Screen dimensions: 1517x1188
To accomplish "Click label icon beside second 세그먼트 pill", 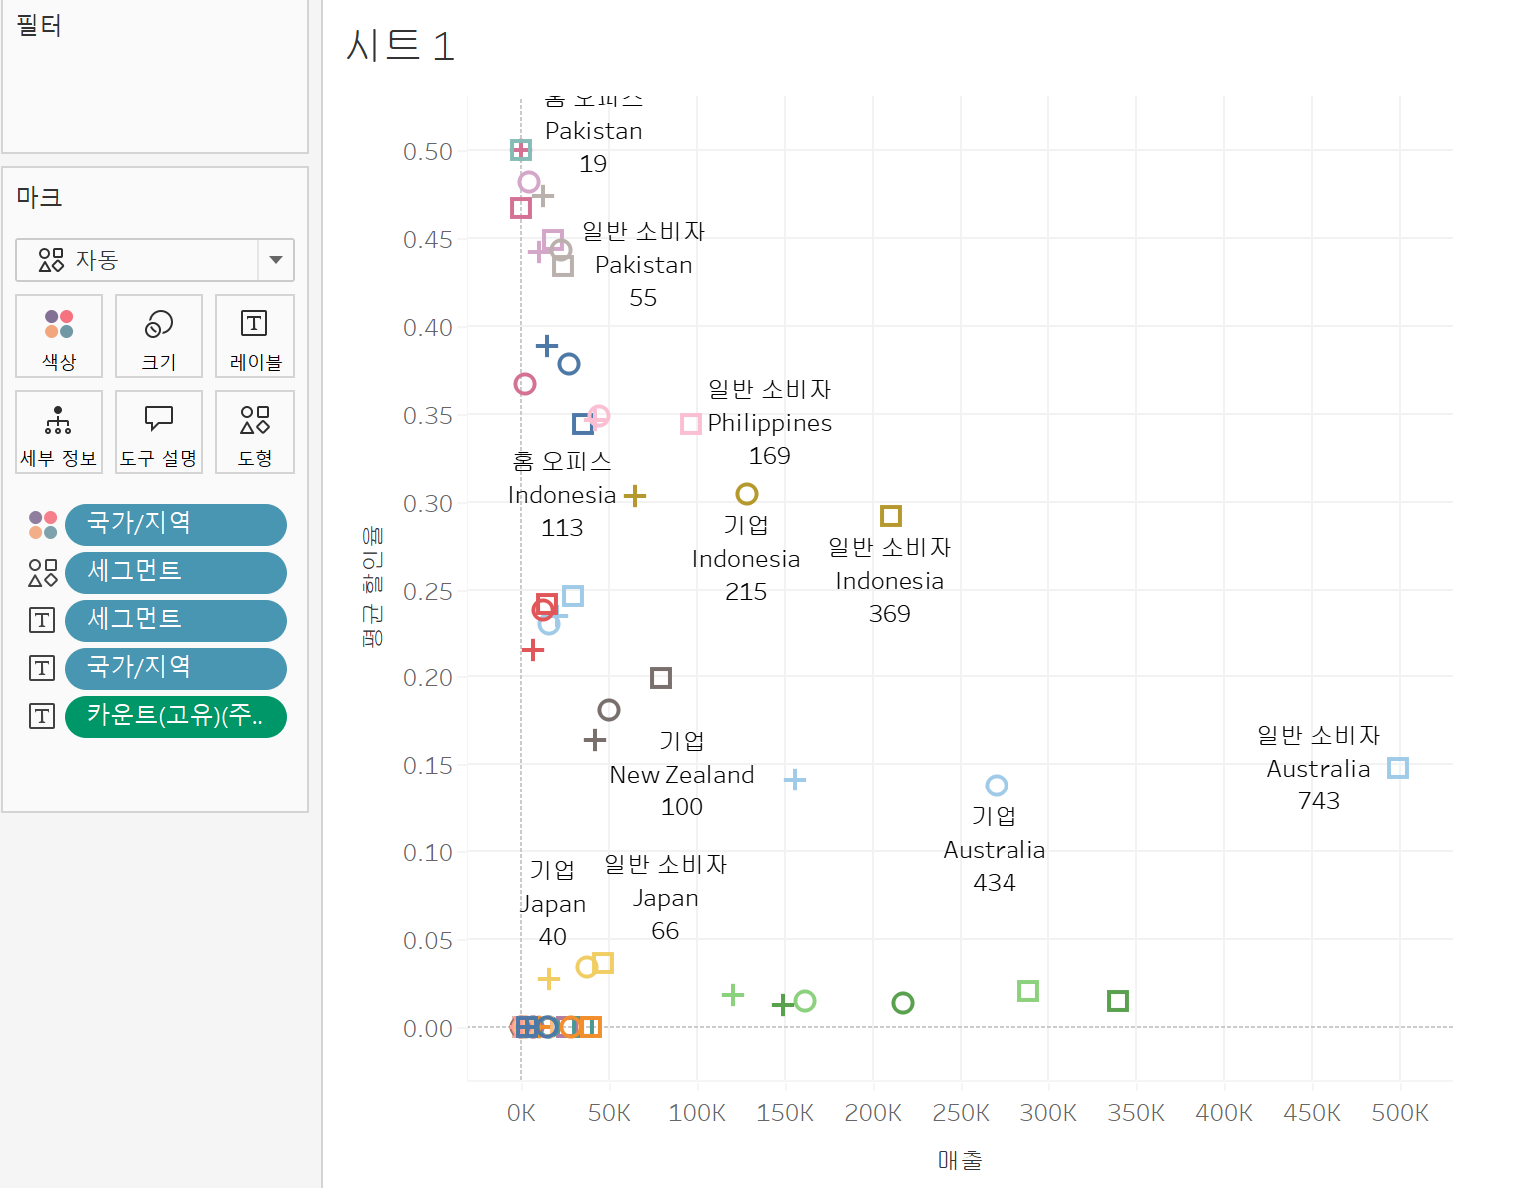I will [x=42, y=620].
